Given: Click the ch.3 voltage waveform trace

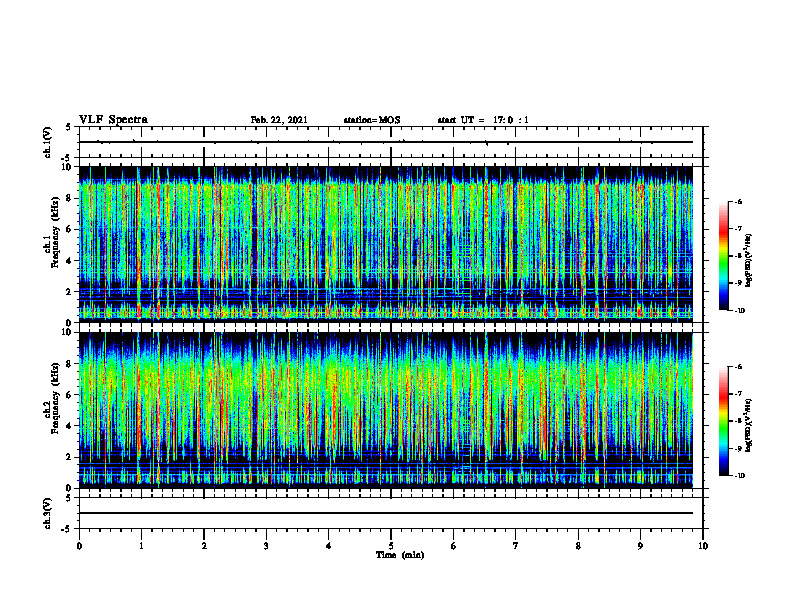Looking at the screenshot, I should click(x=386, y=513).
